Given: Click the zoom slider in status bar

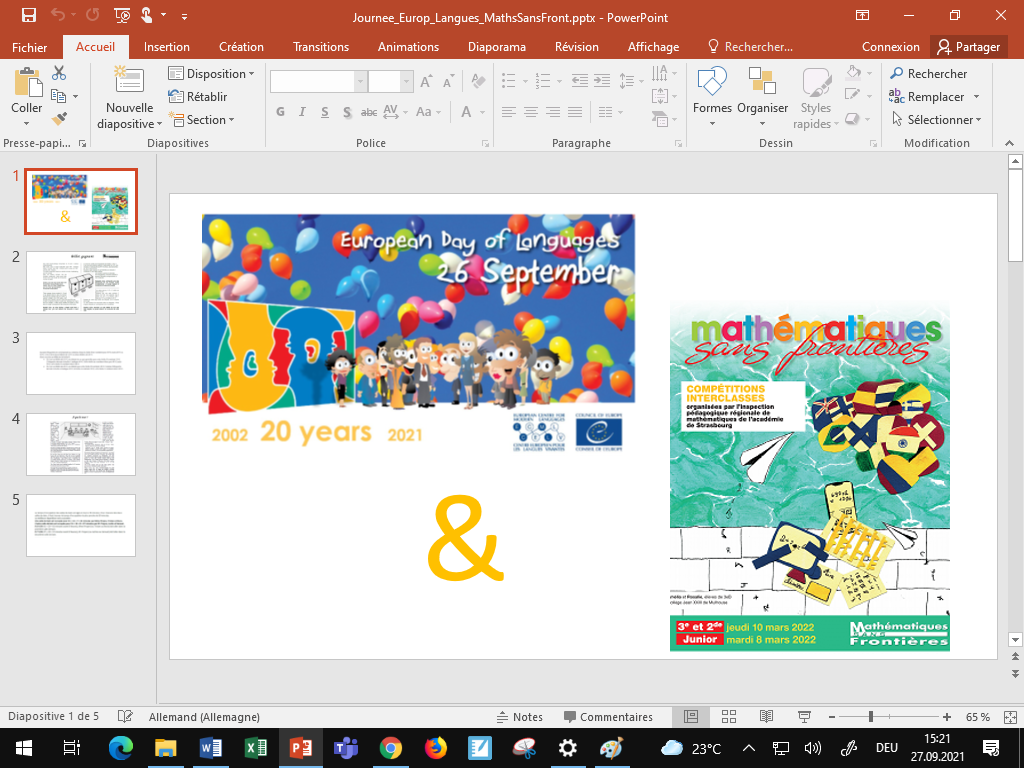Looking at the screenshot, I should point(871,717).
